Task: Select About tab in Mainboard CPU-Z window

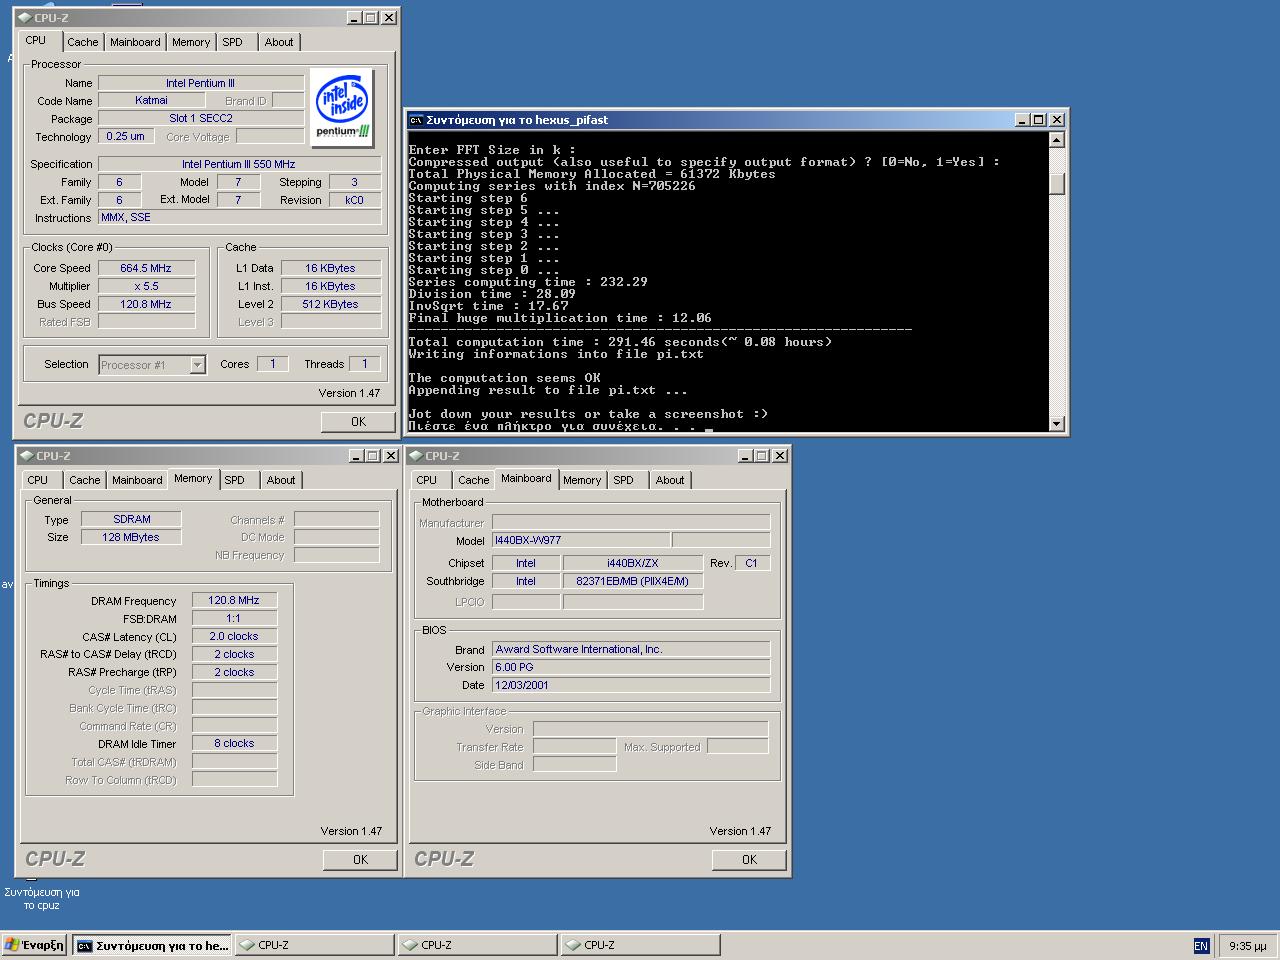Action: tap(670, 480)
